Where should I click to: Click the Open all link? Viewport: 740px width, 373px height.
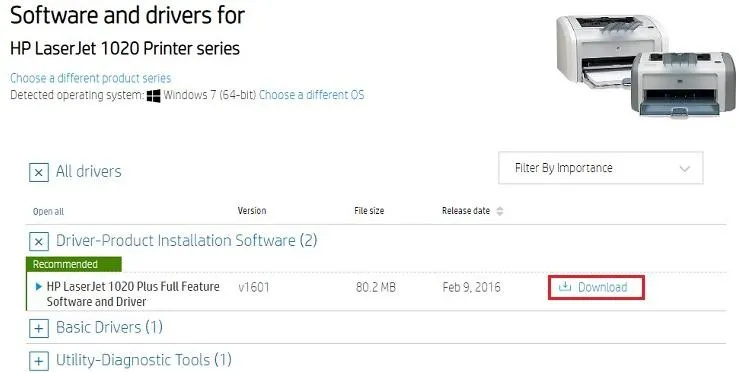pyautogui.click(x=48, y=212)
